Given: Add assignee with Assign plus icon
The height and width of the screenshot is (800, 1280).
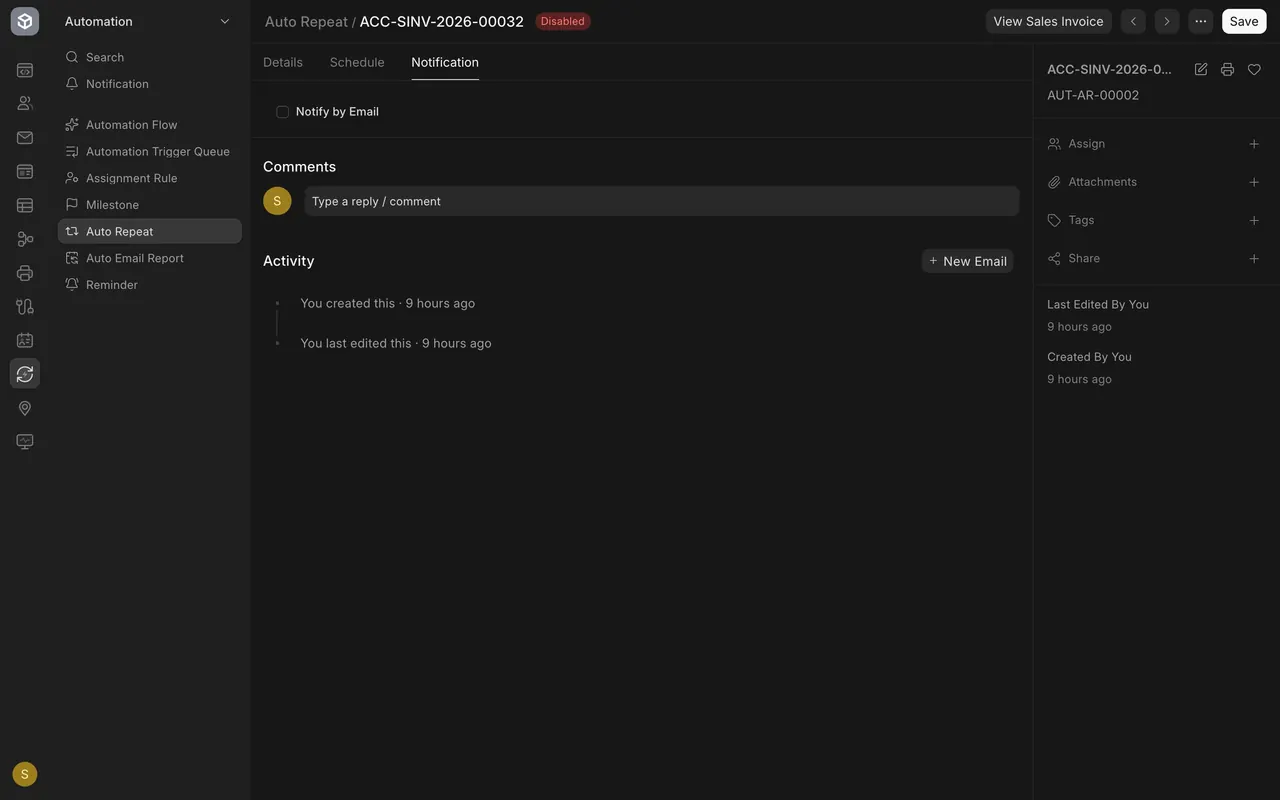Looking at the screenshot, I should click(x=1254, y=144).
